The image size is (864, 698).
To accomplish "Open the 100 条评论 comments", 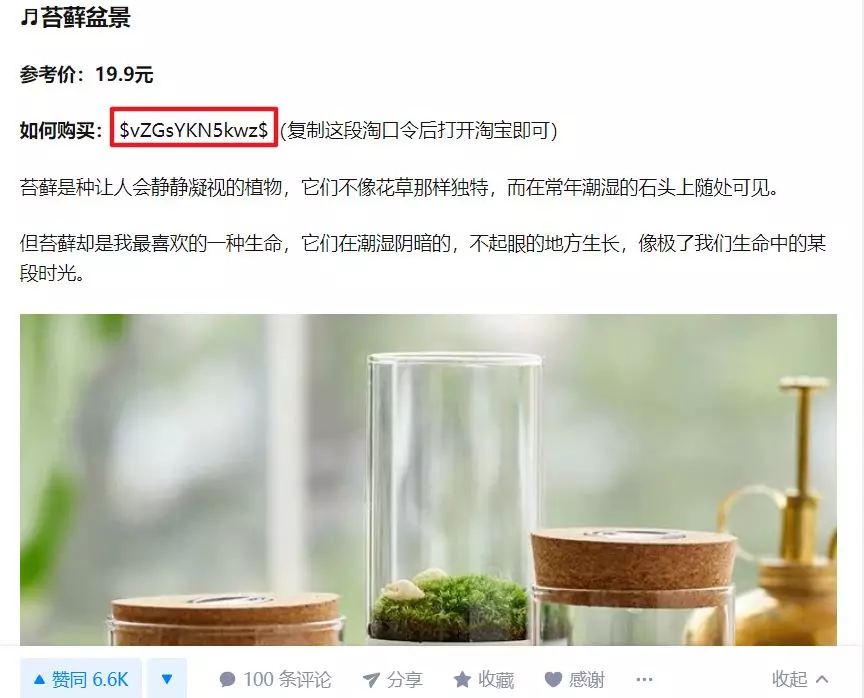I will pyautogui.click(x=275, y=679).
